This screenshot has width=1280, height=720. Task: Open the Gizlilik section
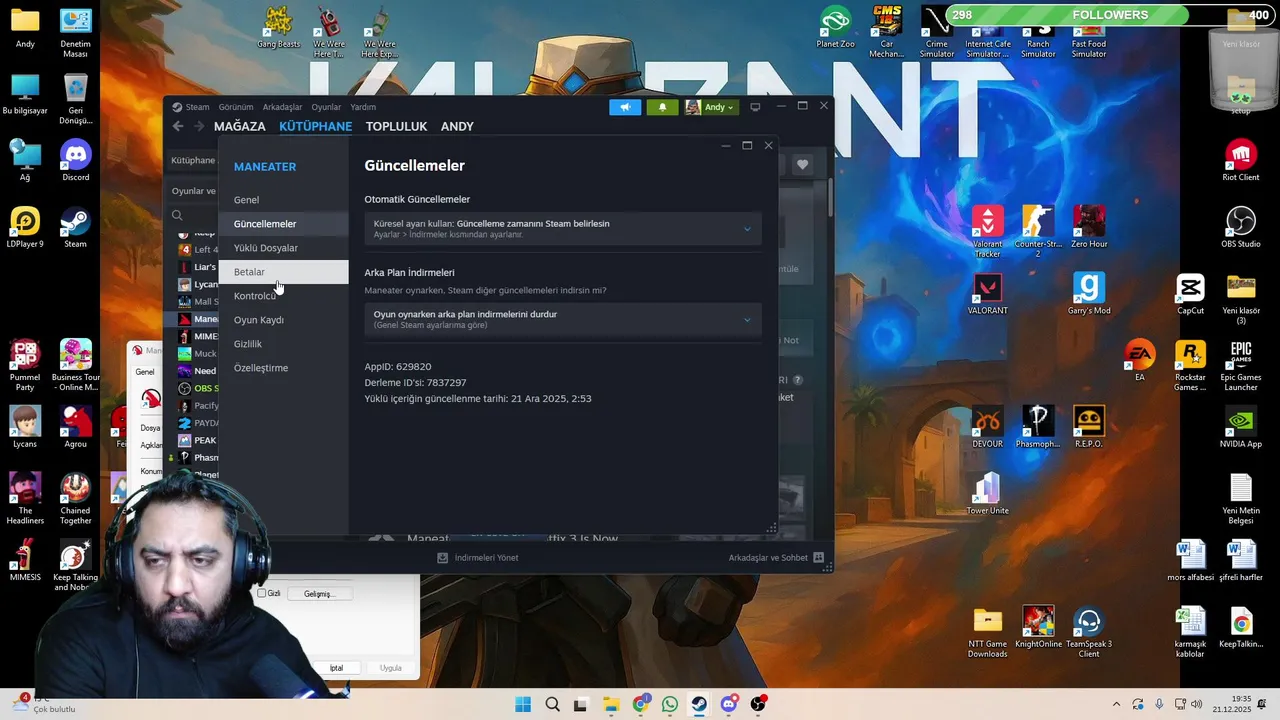pos(283,344)
